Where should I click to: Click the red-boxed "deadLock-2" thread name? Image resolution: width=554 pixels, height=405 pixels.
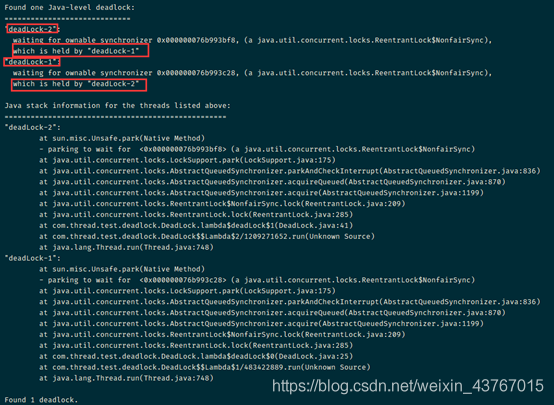pos(32,29)
